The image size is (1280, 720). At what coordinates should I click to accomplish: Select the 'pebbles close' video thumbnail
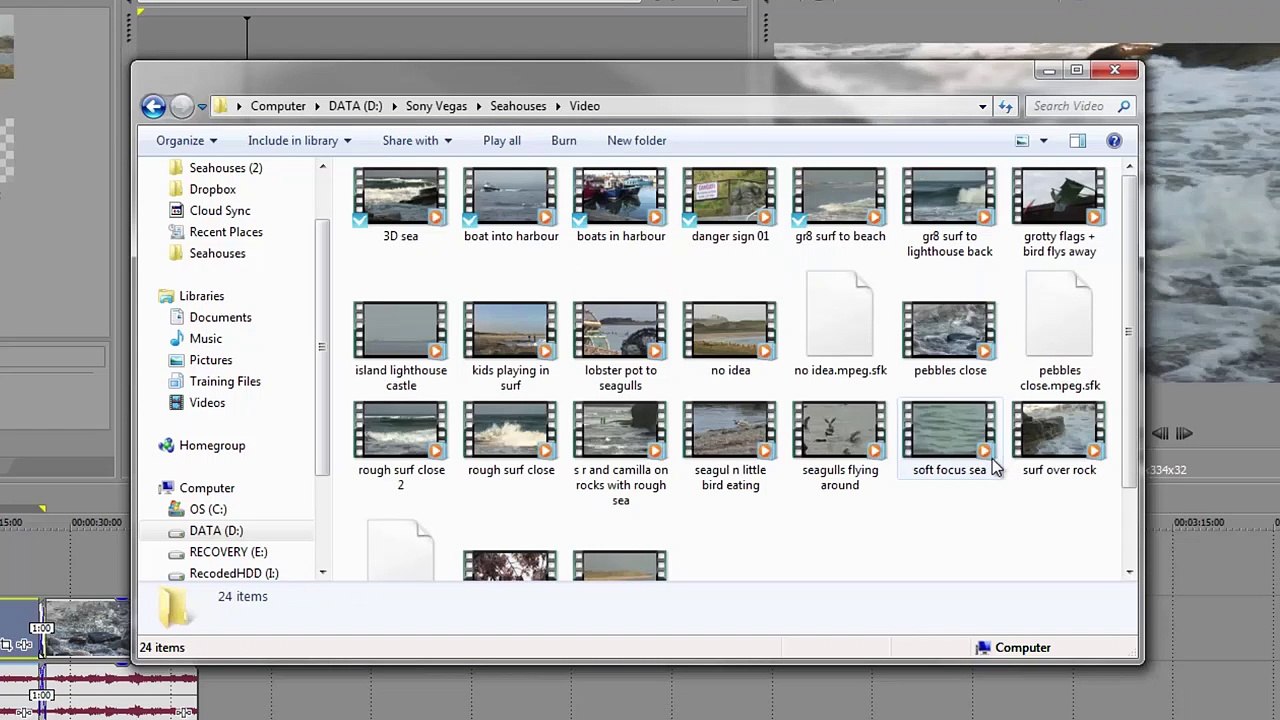pos(950,330)
